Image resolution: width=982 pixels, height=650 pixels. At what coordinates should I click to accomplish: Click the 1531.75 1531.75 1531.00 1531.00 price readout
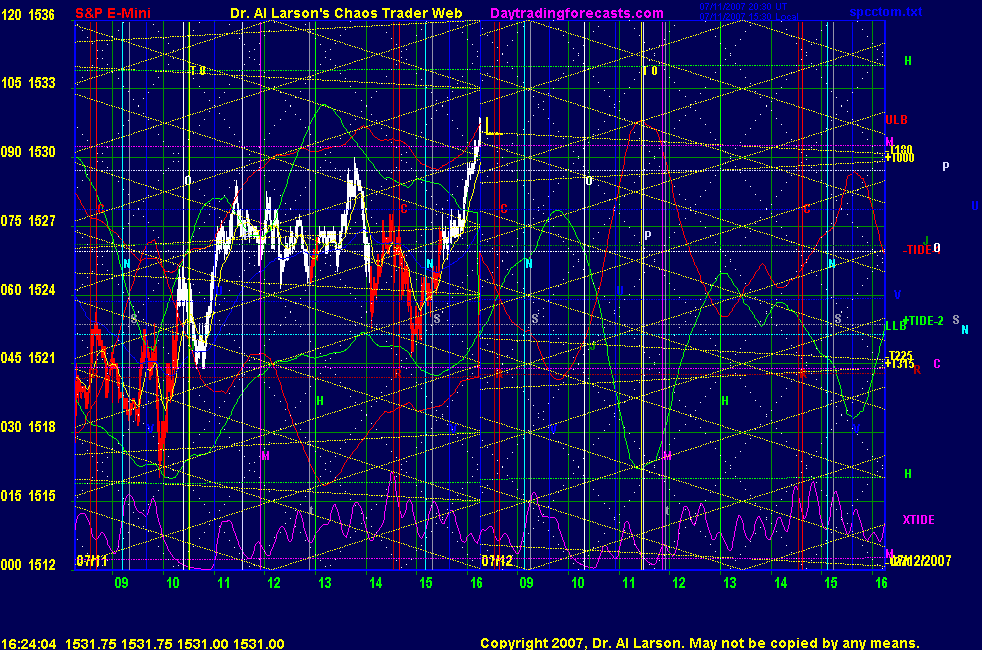(x=175, y=644)
